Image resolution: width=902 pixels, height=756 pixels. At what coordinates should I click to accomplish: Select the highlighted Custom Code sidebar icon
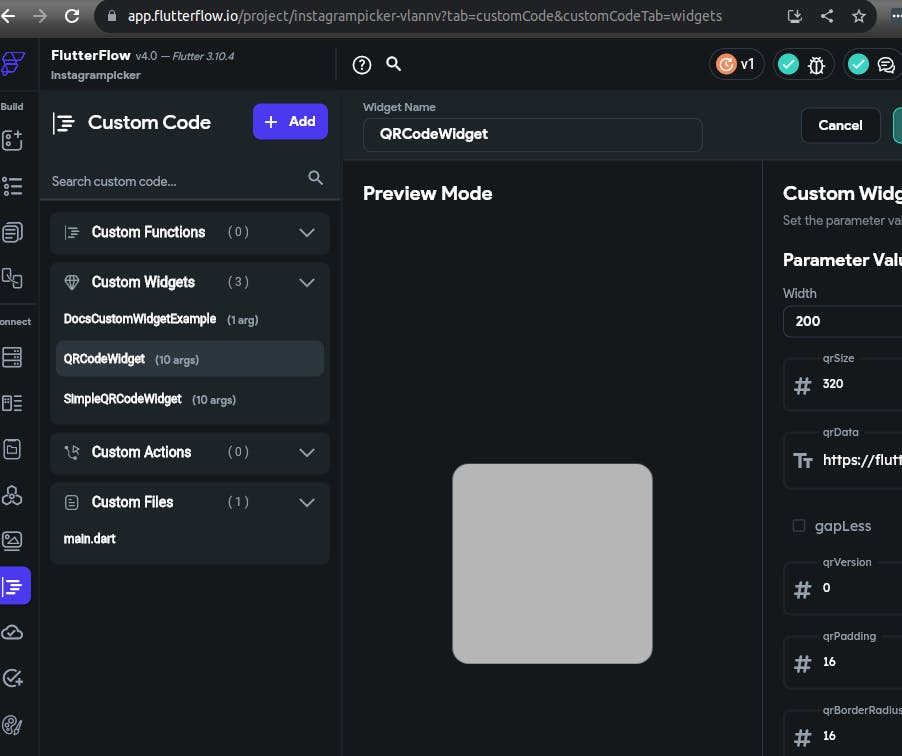[14, 586]
